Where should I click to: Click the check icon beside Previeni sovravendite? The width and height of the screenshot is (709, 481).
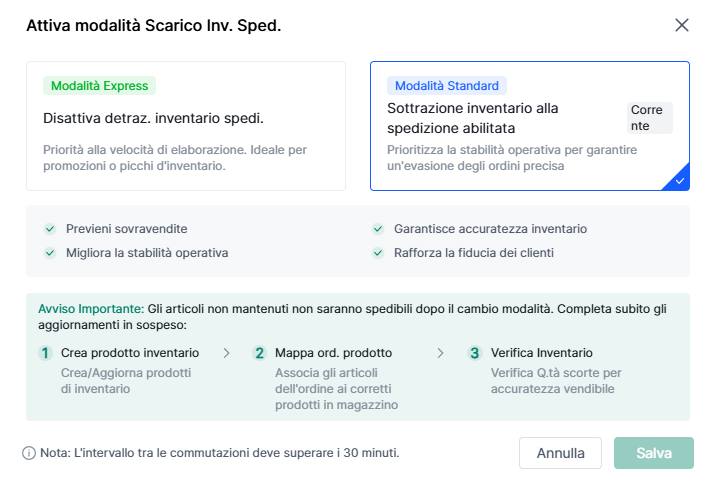tap(50, 229)
